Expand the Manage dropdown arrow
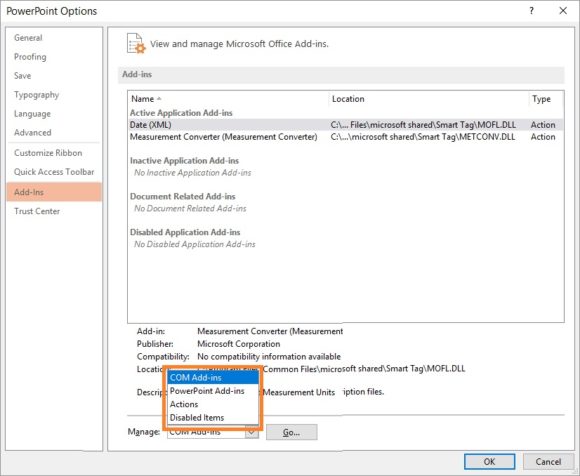Image resolution: width=580 pixels, height=476 pixels. point(252,432)
